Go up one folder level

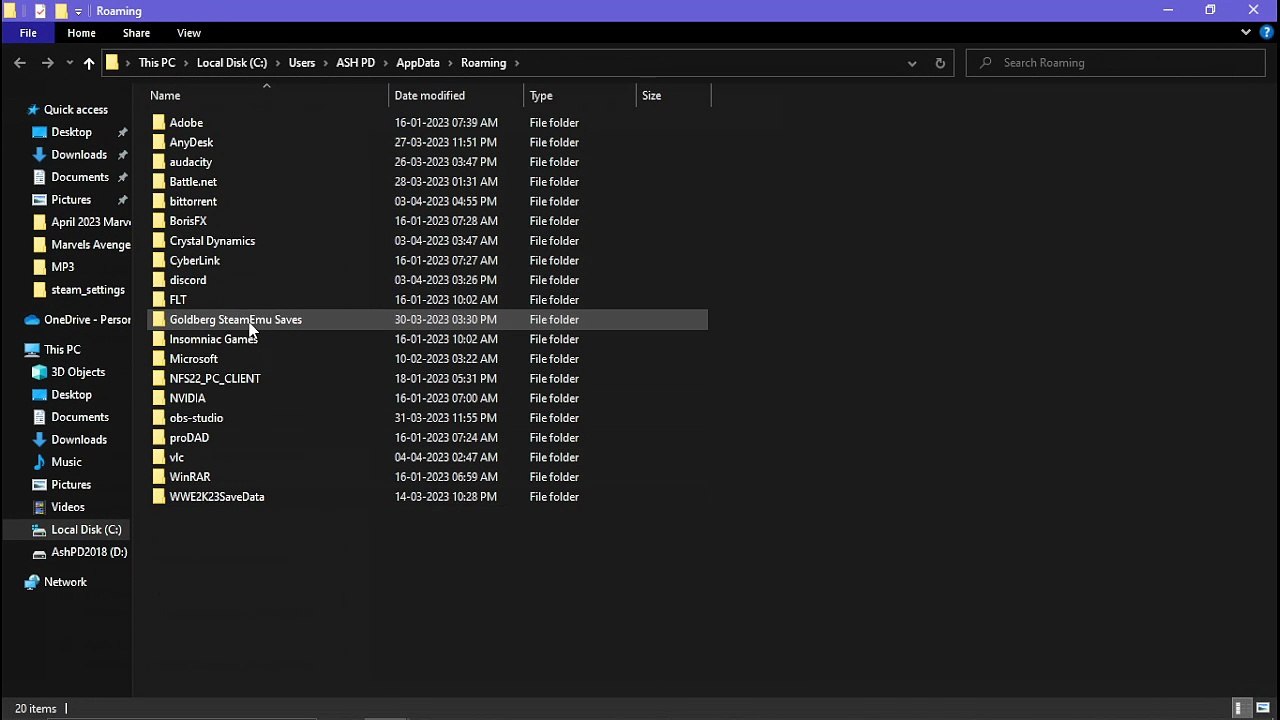point(89,63)
